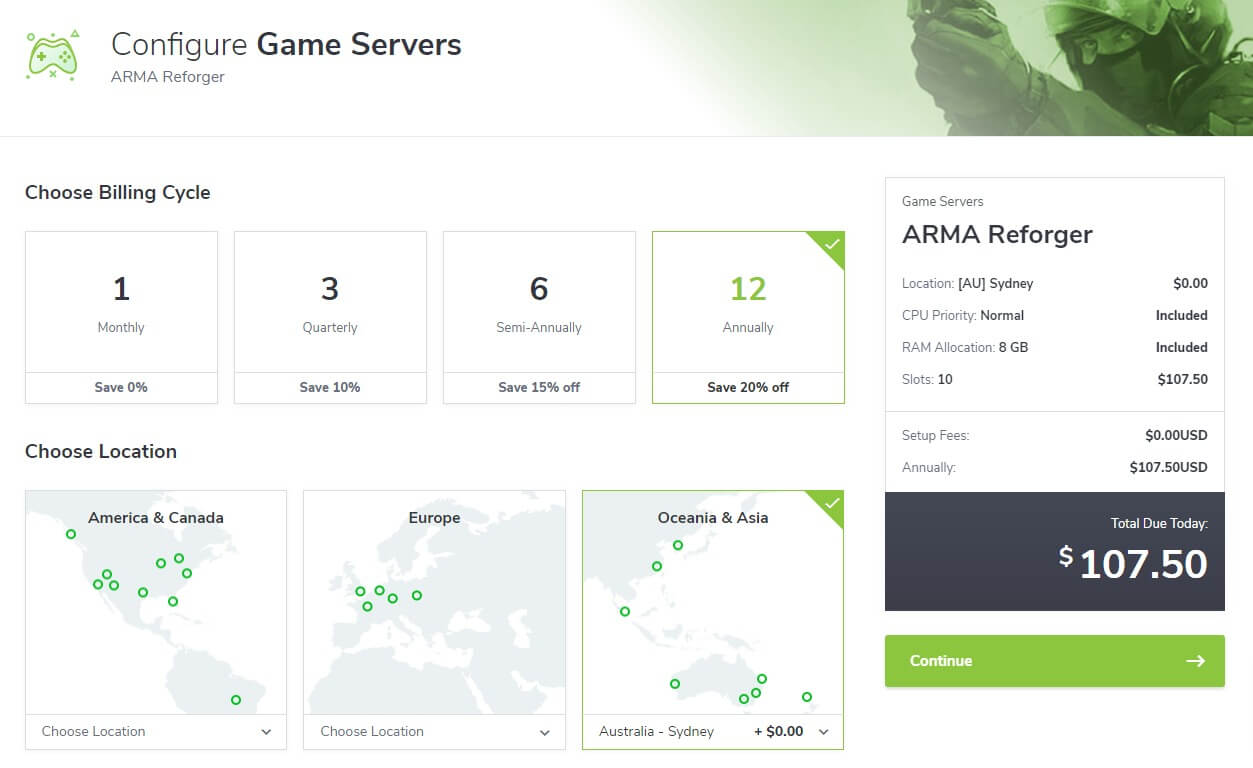Click the Save 10% label

tap(330, 387)
